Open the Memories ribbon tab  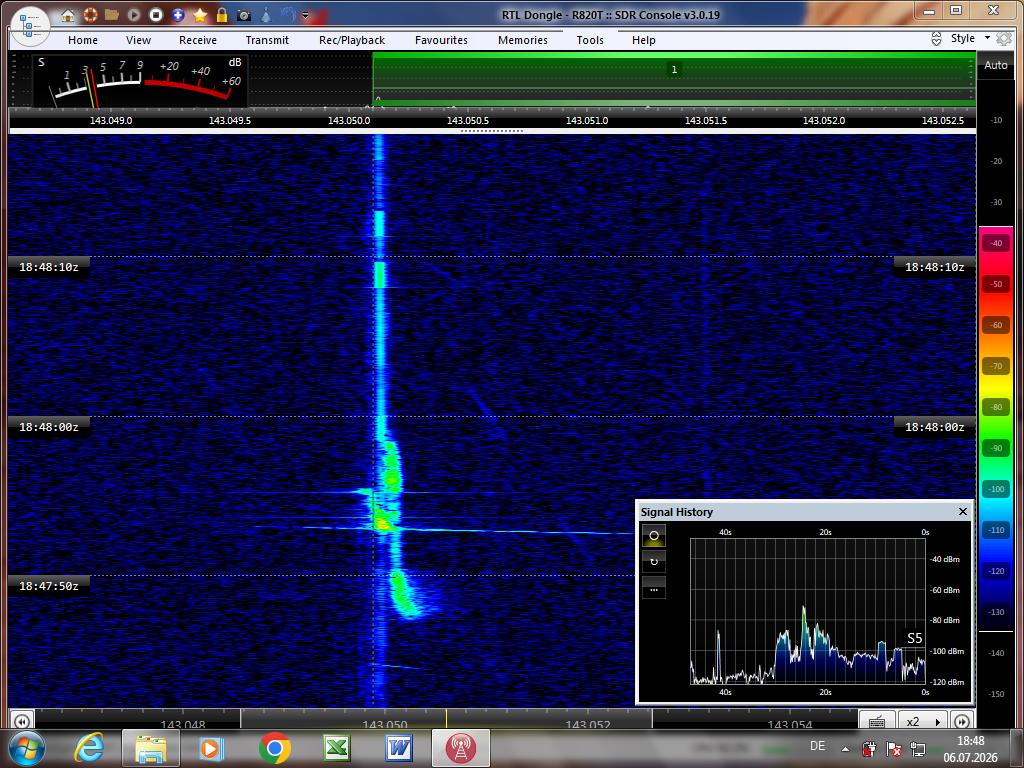[523, 40]
